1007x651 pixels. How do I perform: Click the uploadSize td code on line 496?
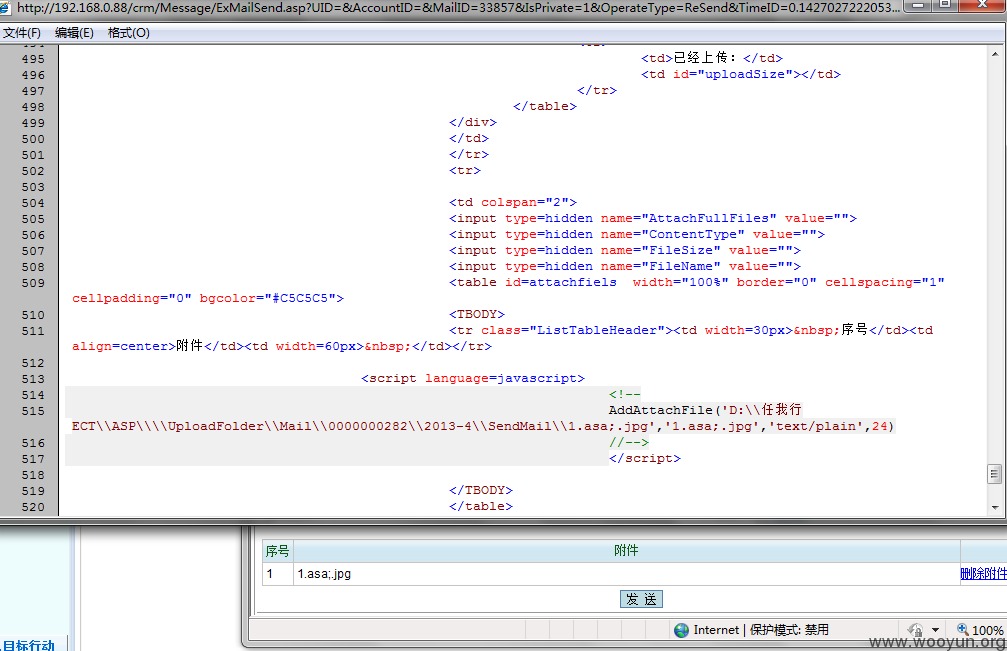tap(740, 74)
